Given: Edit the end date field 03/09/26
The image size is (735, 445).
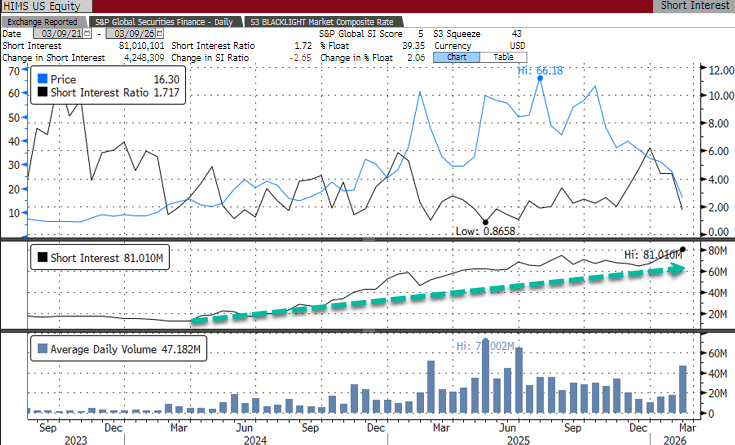Looking at the screenshot, I should [x=129, y=33].
